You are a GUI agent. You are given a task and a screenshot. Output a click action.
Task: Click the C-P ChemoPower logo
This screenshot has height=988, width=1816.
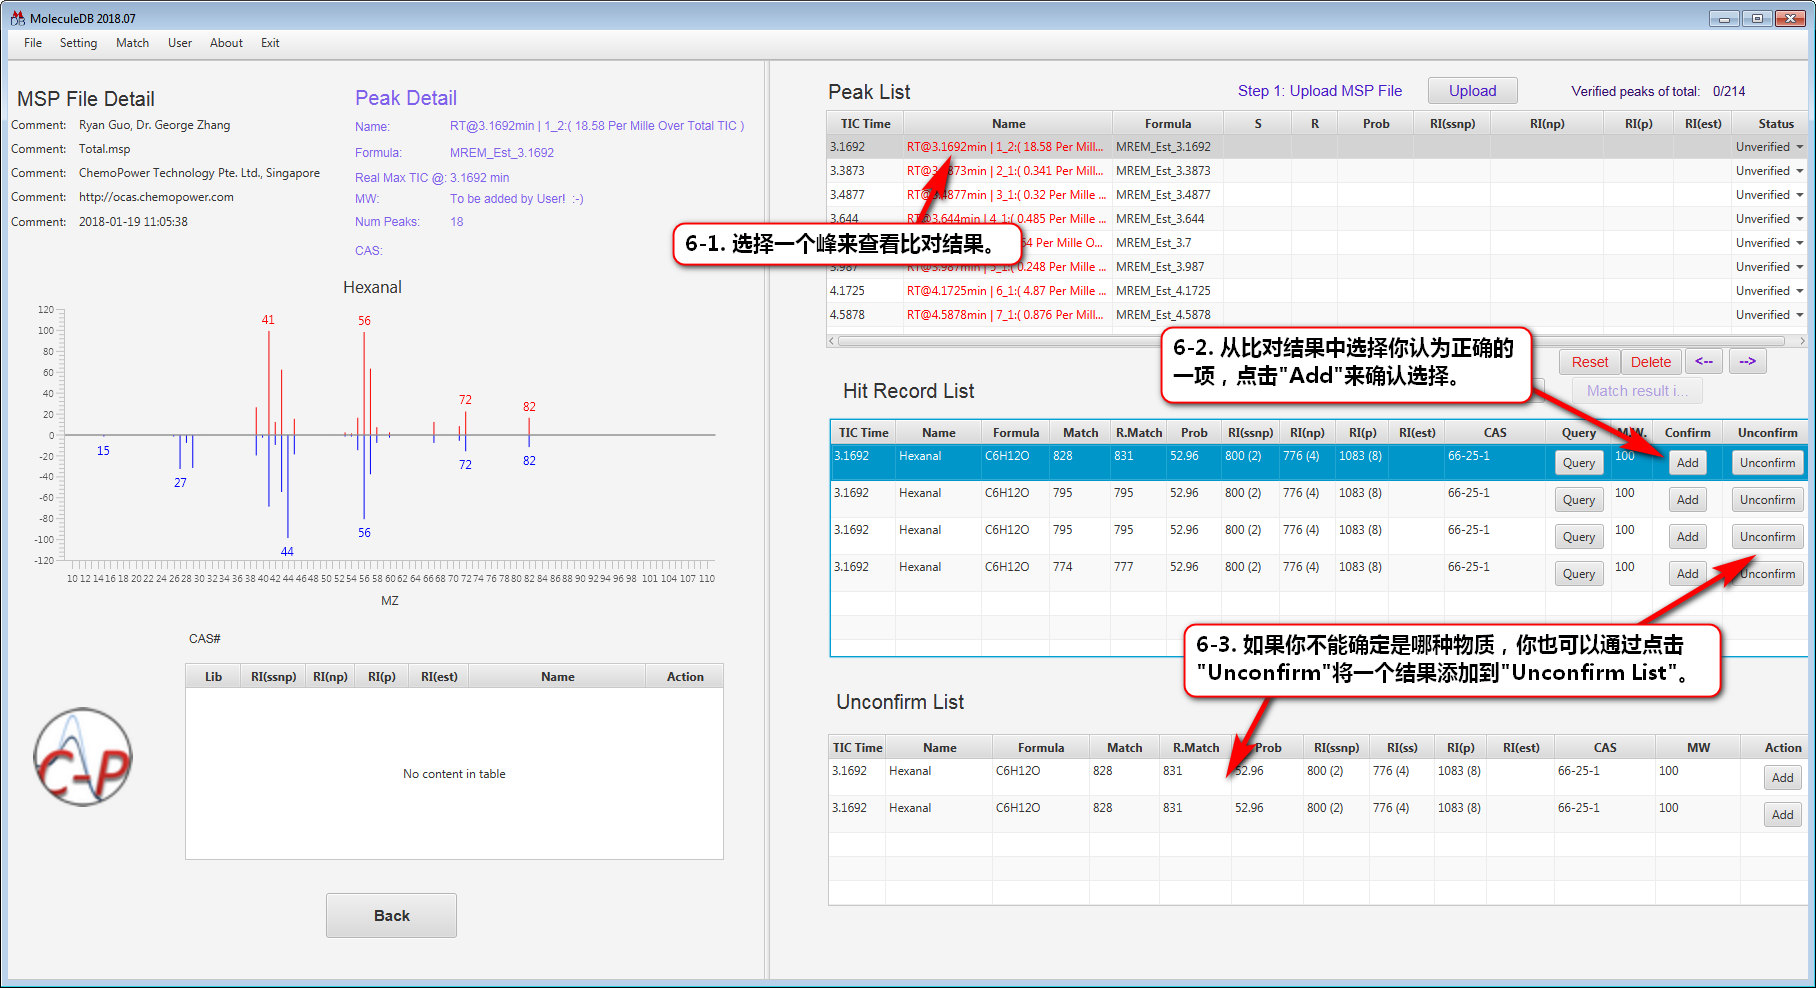(83, 757)
